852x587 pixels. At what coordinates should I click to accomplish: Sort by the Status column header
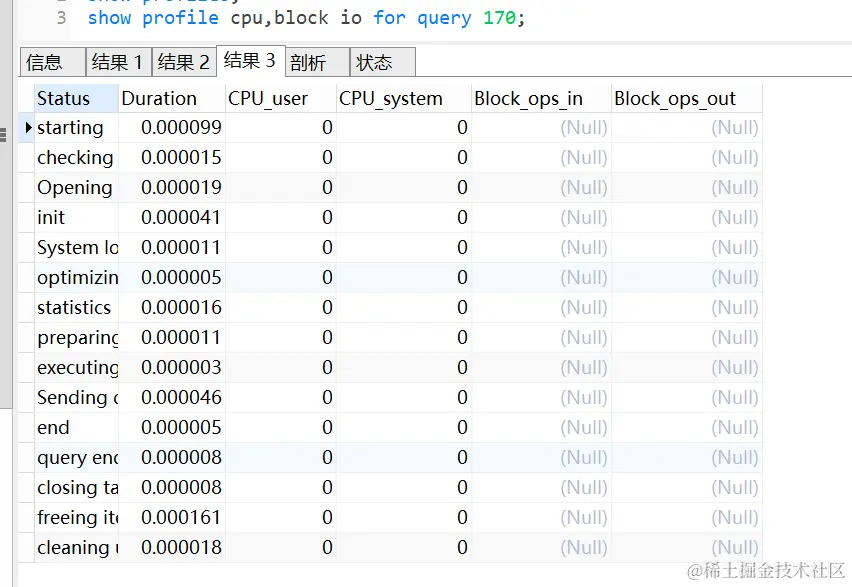(x=76, y=98)
